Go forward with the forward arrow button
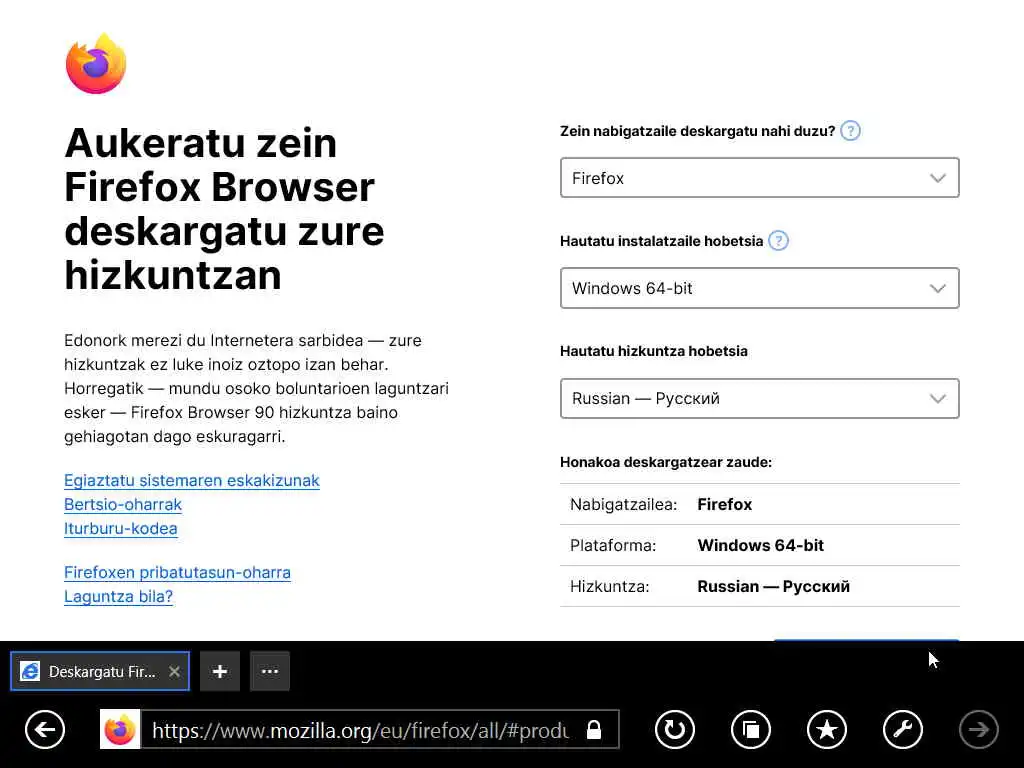Viewport: 1024px width, 768px height. [x=978, y=729]
